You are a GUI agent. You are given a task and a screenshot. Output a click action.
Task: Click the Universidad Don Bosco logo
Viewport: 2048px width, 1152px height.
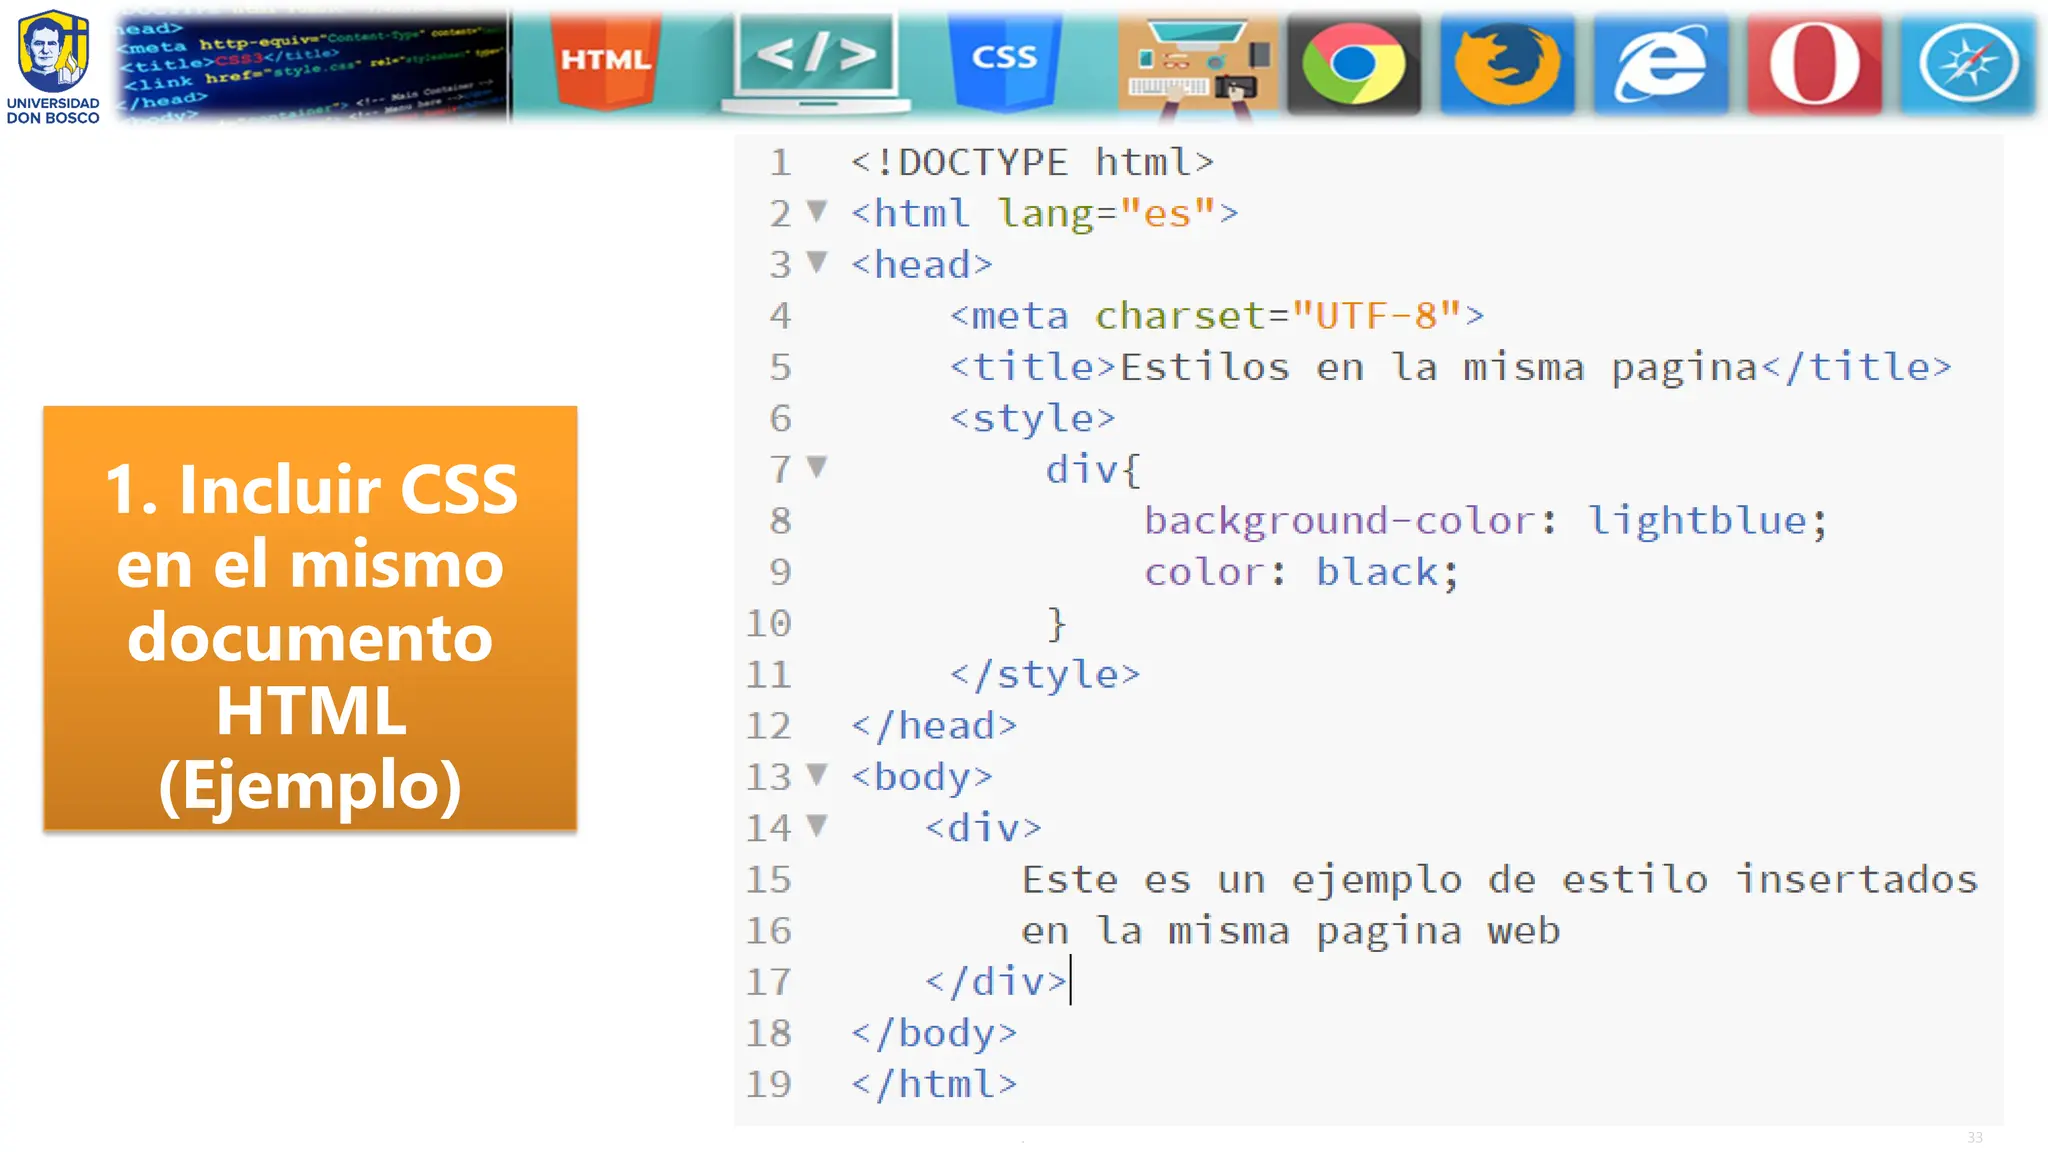(53, 66)
